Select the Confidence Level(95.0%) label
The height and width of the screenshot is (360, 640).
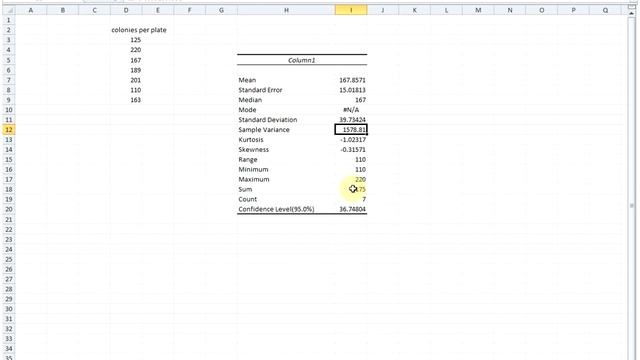click(x=286, y=209)
